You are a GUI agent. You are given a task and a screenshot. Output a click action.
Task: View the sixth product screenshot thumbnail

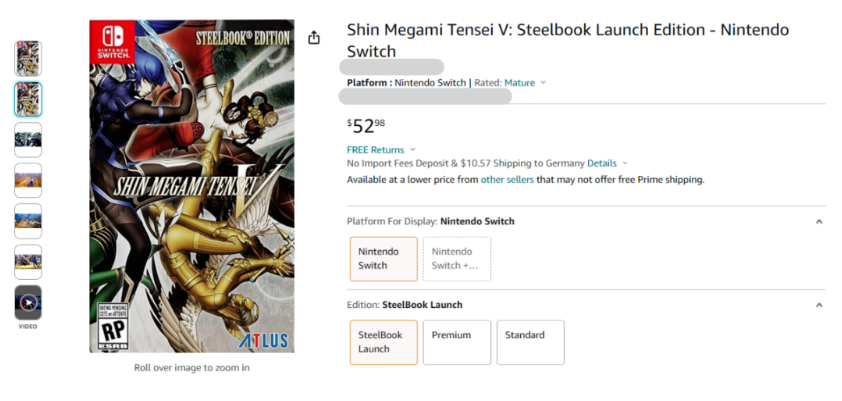point(28,261)
